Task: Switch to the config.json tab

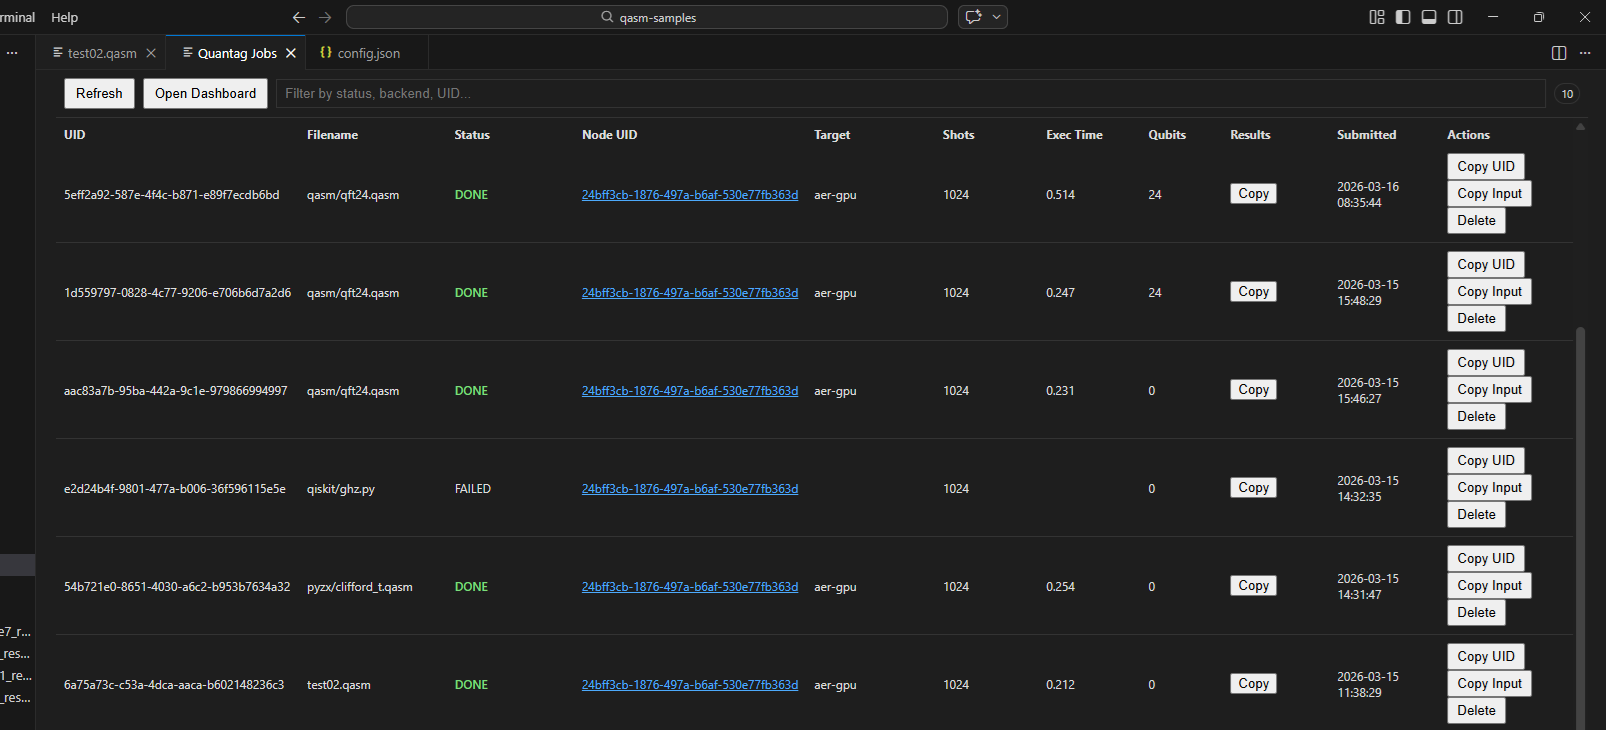Action: [x=360, y=53]
